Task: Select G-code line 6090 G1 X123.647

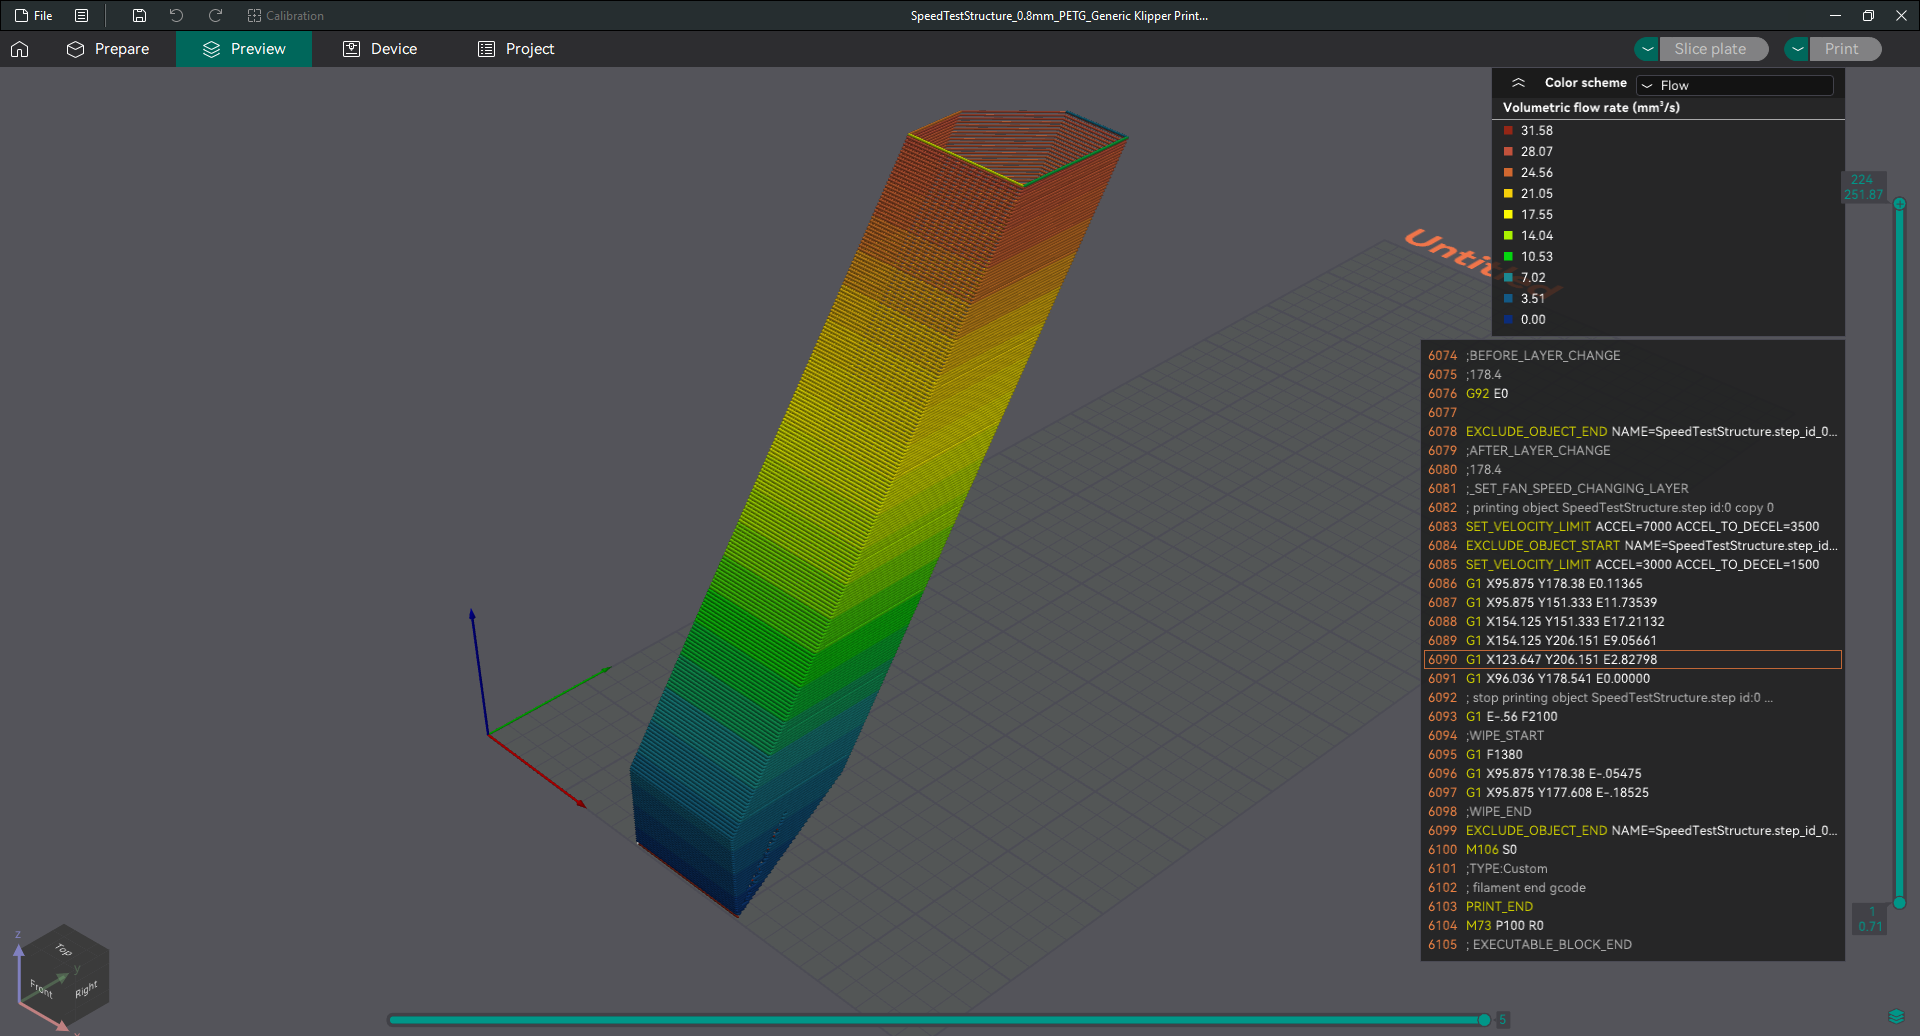Action: [1632, 660]
